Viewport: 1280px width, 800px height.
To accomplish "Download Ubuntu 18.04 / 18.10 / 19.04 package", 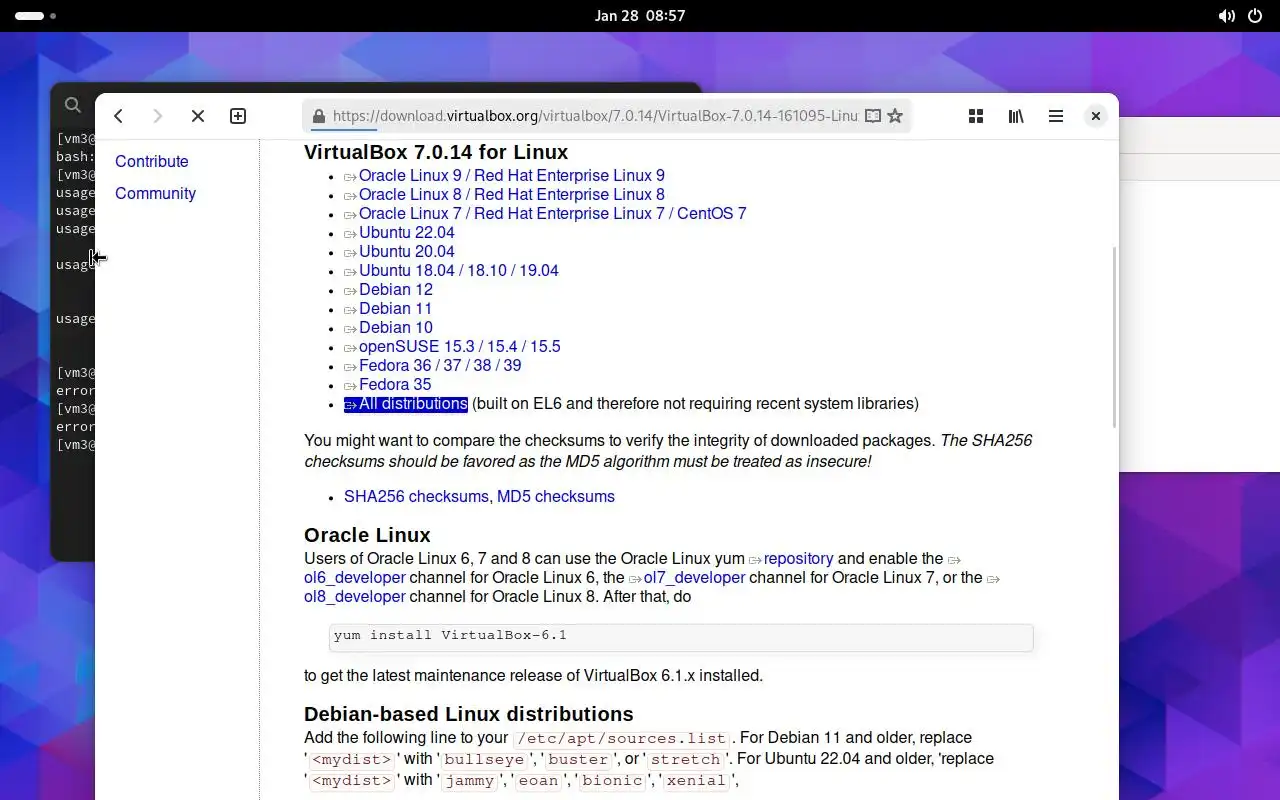I will coord(458,271).
